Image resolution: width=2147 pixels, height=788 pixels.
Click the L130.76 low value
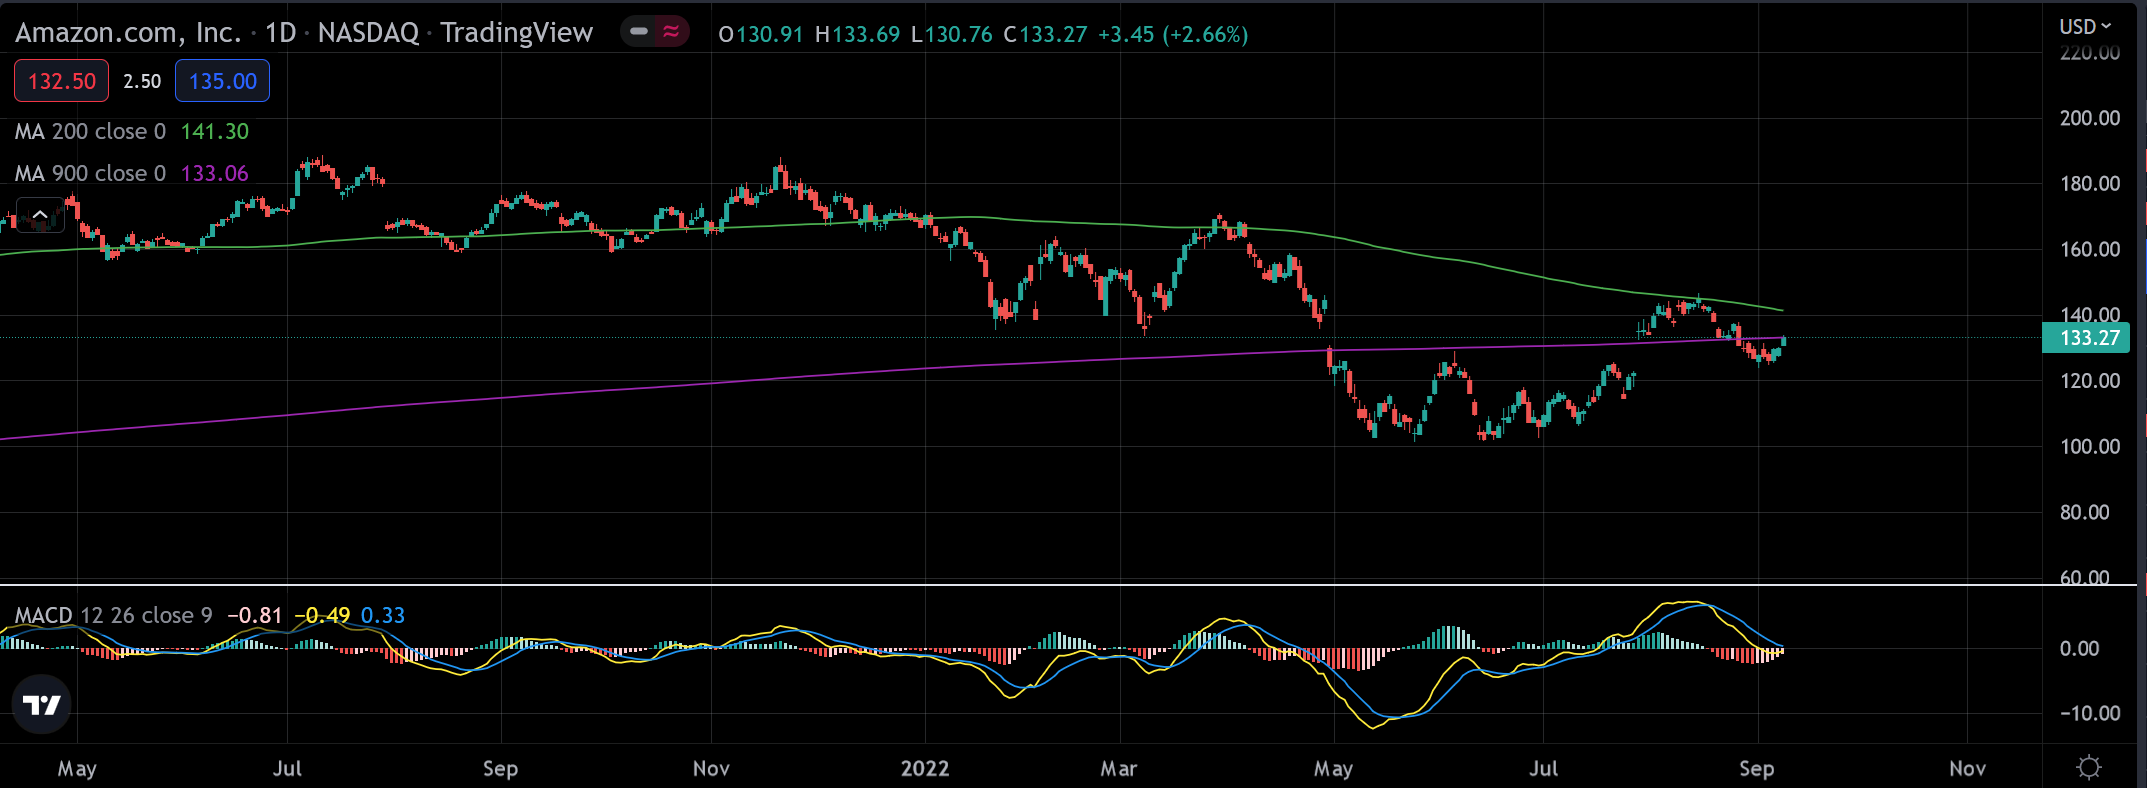click(951, 34)
